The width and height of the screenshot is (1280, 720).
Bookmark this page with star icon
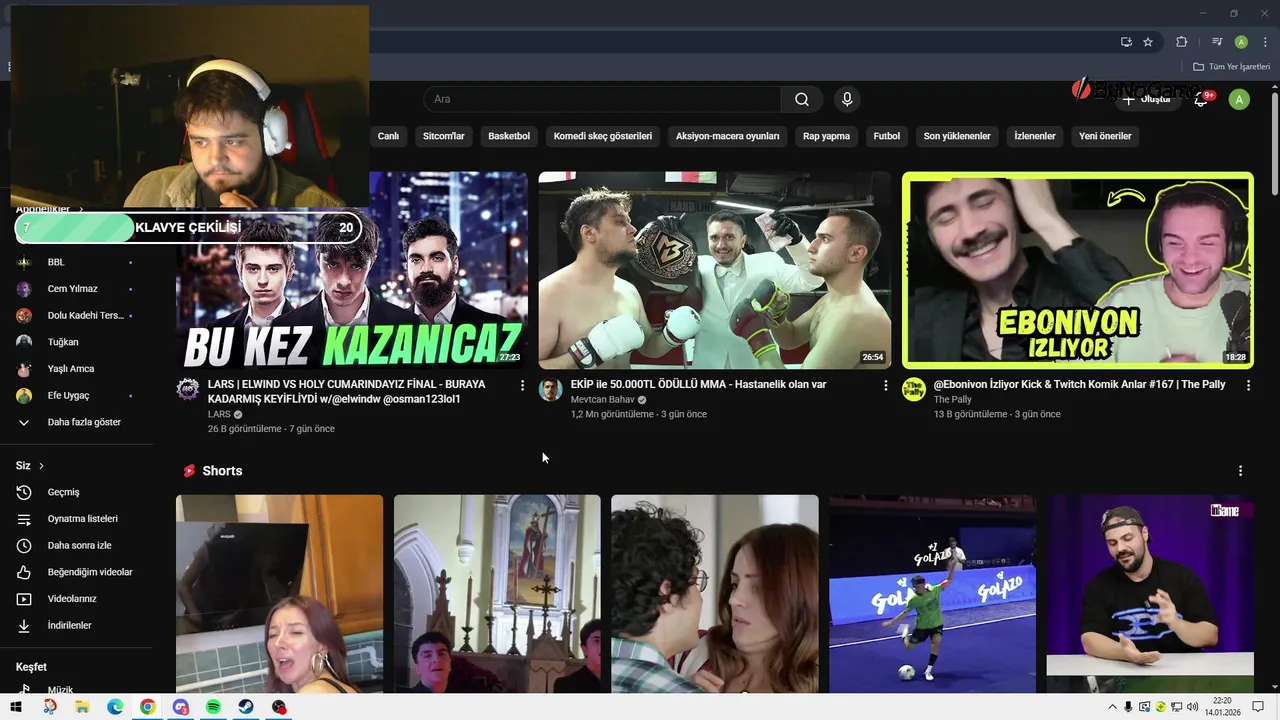point(1148,42)
